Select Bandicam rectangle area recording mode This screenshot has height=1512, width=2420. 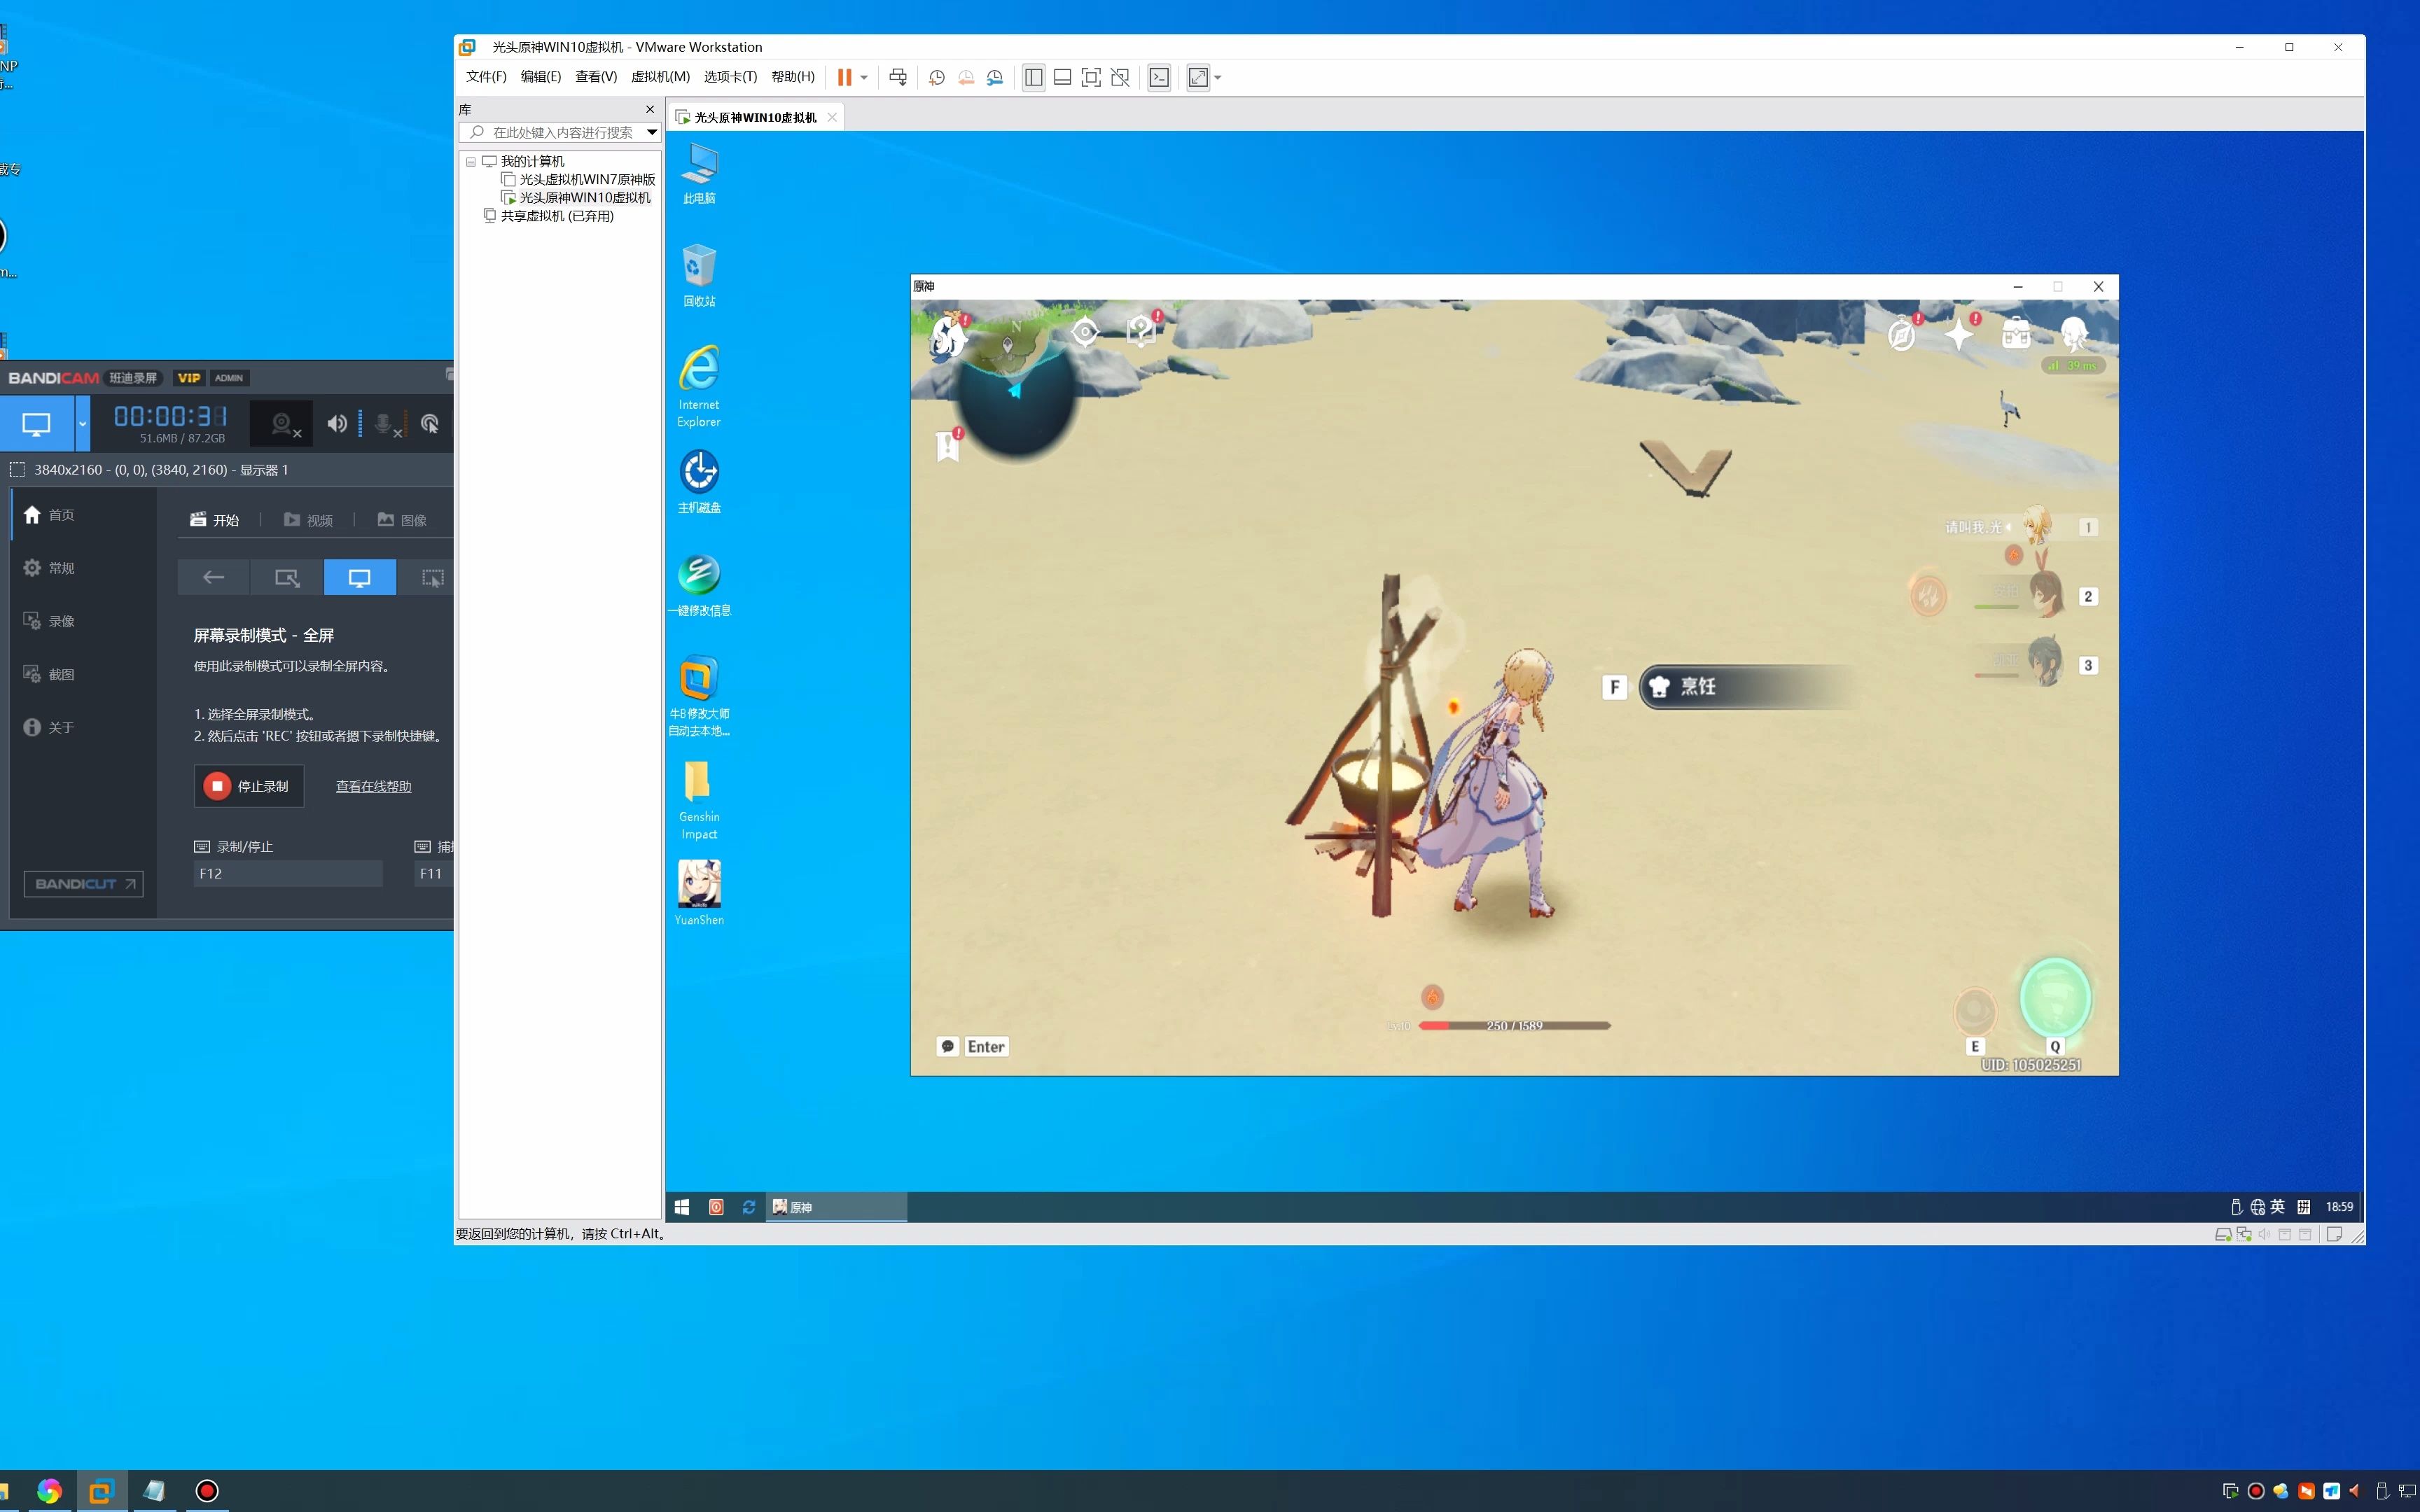coord(287,577)
